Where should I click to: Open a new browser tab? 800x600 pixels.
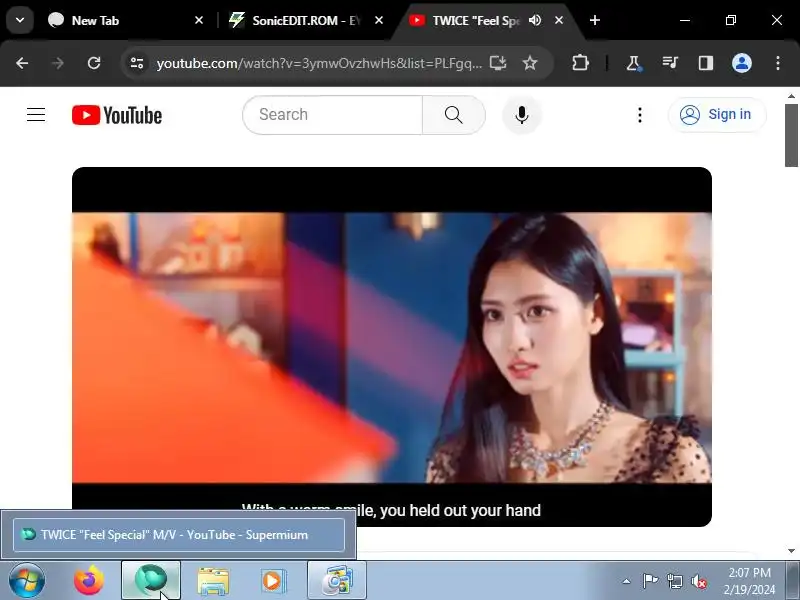click(x=594, y=20)
